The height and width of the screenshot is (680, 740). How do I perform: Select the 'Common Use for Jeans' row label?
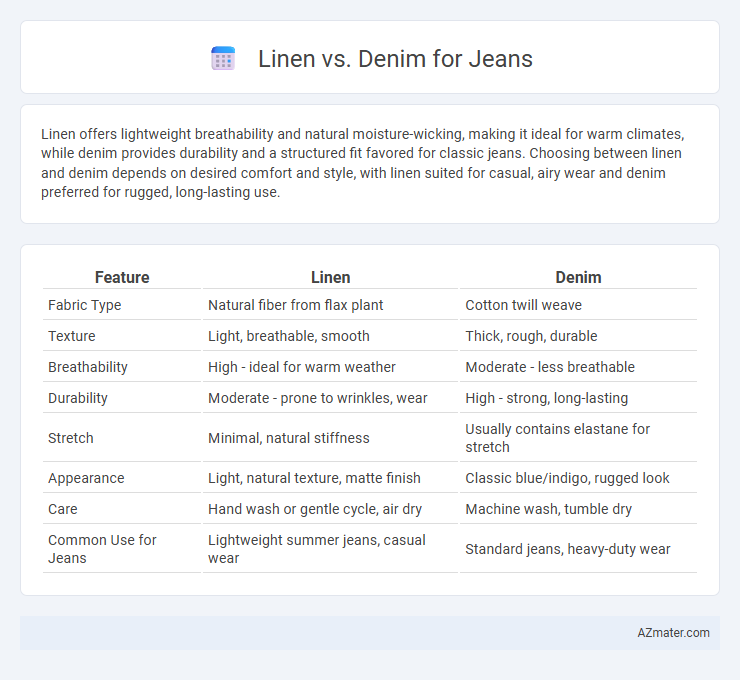(102, 549)
